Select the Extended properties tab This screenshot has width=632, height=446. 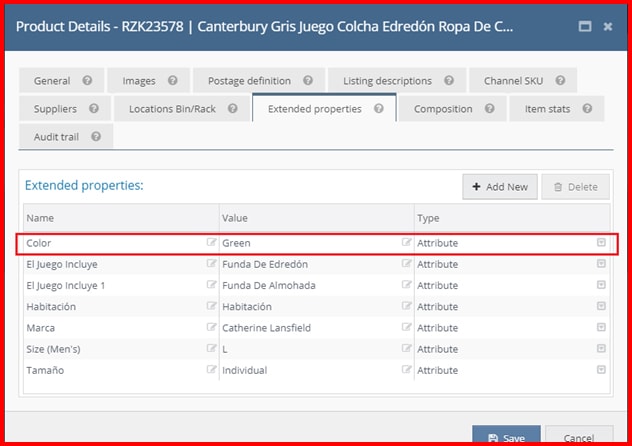click(324, 108)
